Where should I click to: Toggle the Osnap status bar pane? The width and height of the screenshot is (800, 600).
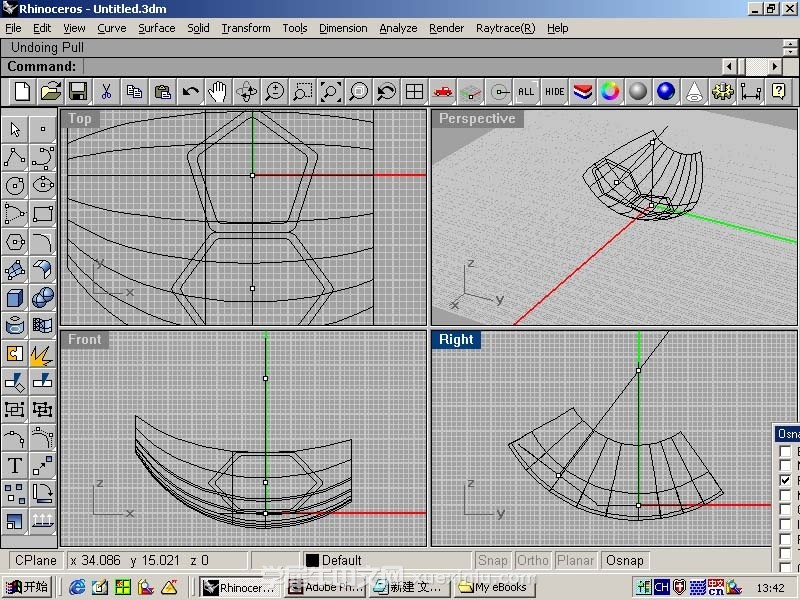click(x=625, y=561)
